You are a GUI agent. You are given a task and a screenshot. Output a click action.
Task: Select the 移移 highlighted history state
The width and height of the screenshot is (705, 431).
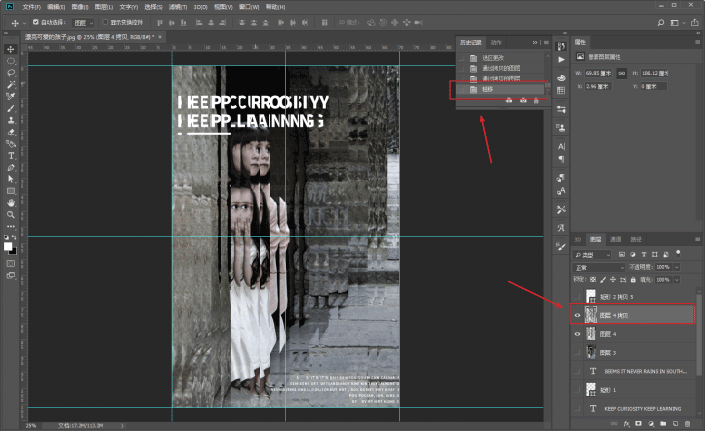click(500, 89)
